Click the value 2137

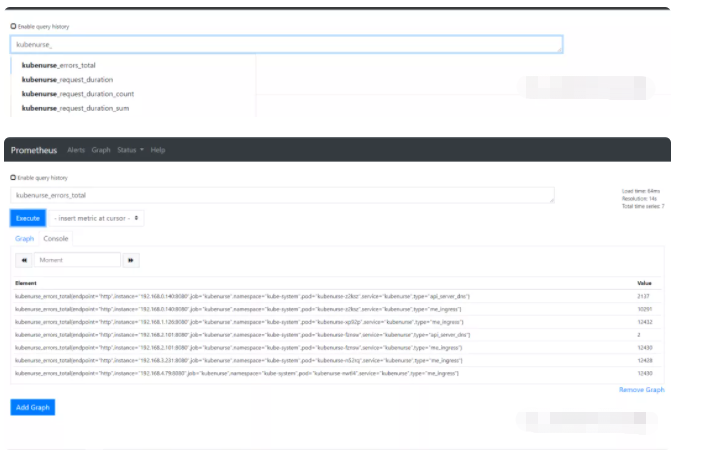click(x=643, y=296)
